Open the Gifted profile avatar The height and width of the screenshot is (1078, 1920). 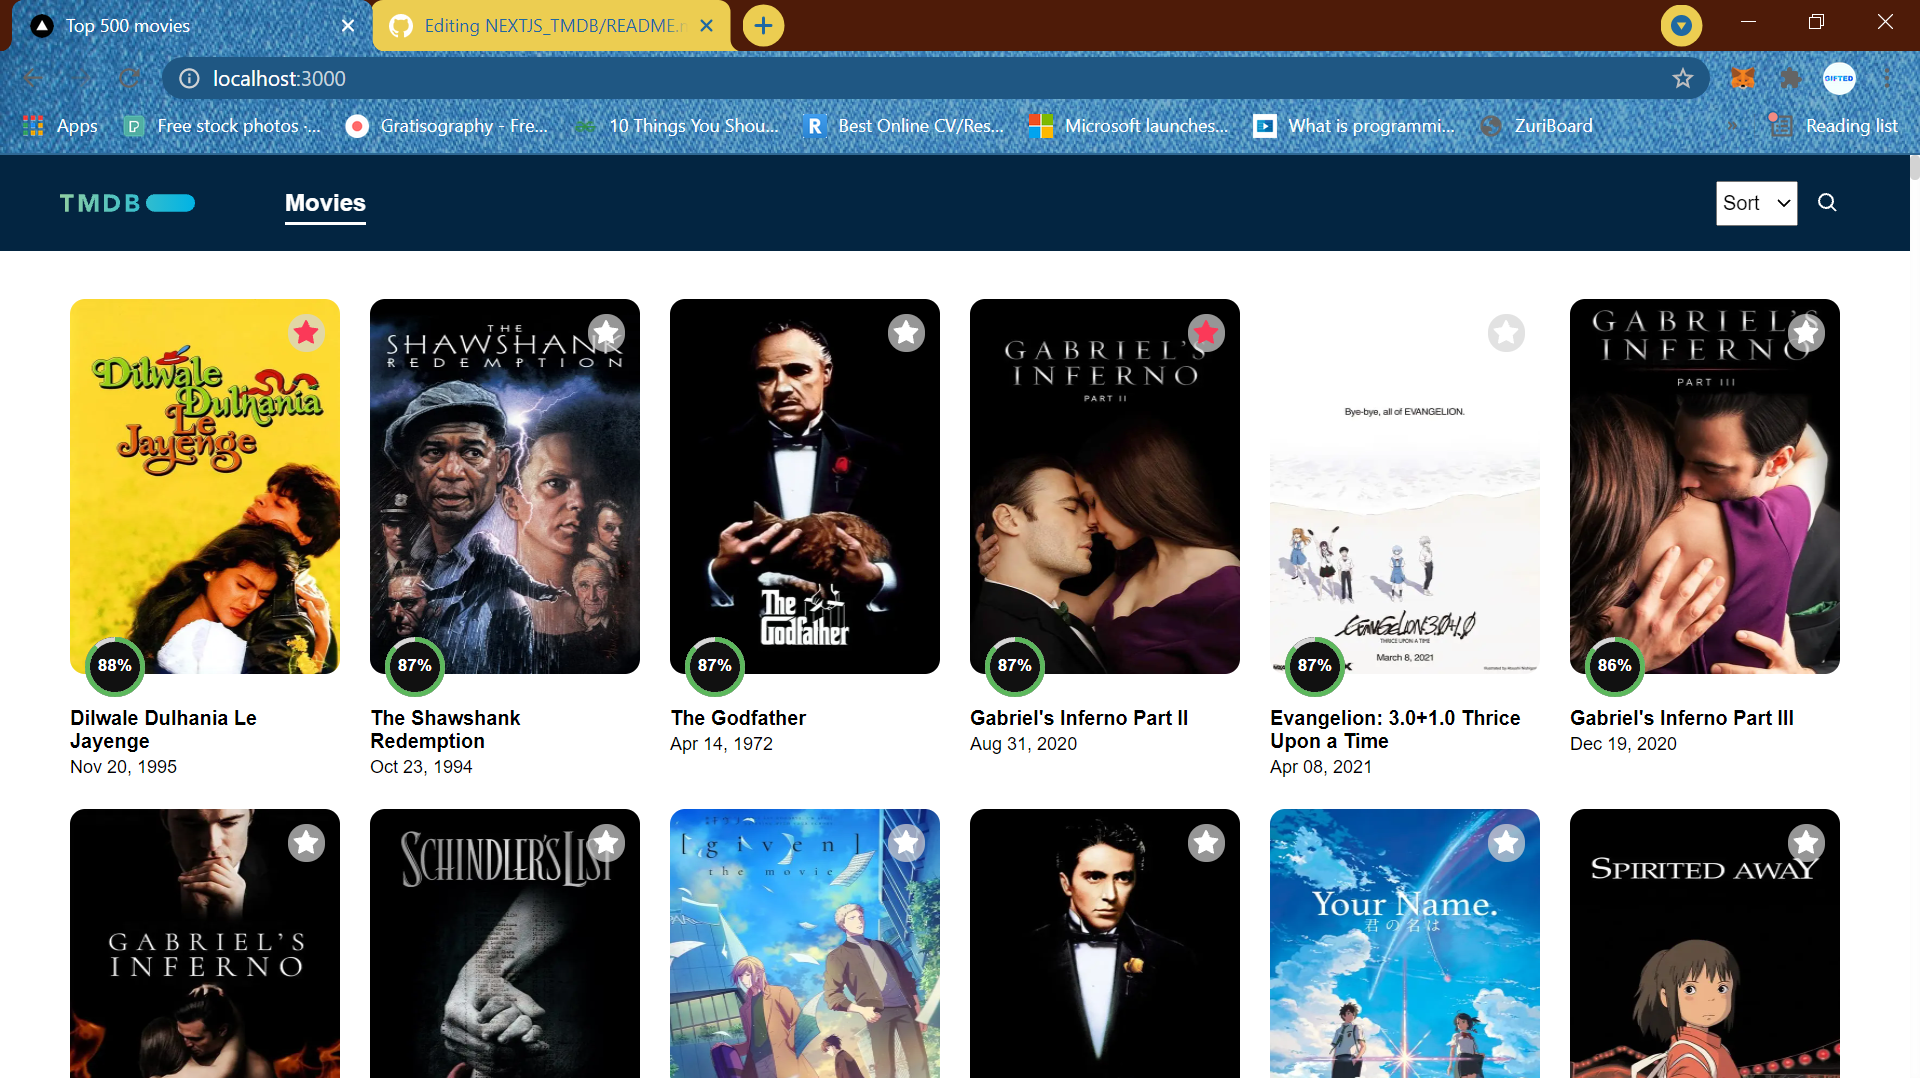[x=1839, y=78]
